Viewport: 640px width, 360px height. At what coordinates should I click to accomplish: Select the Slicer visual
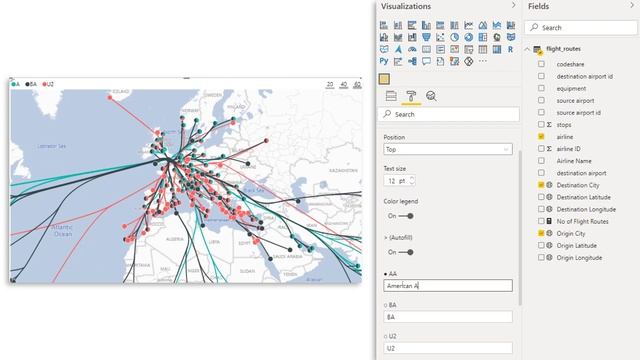469,49
